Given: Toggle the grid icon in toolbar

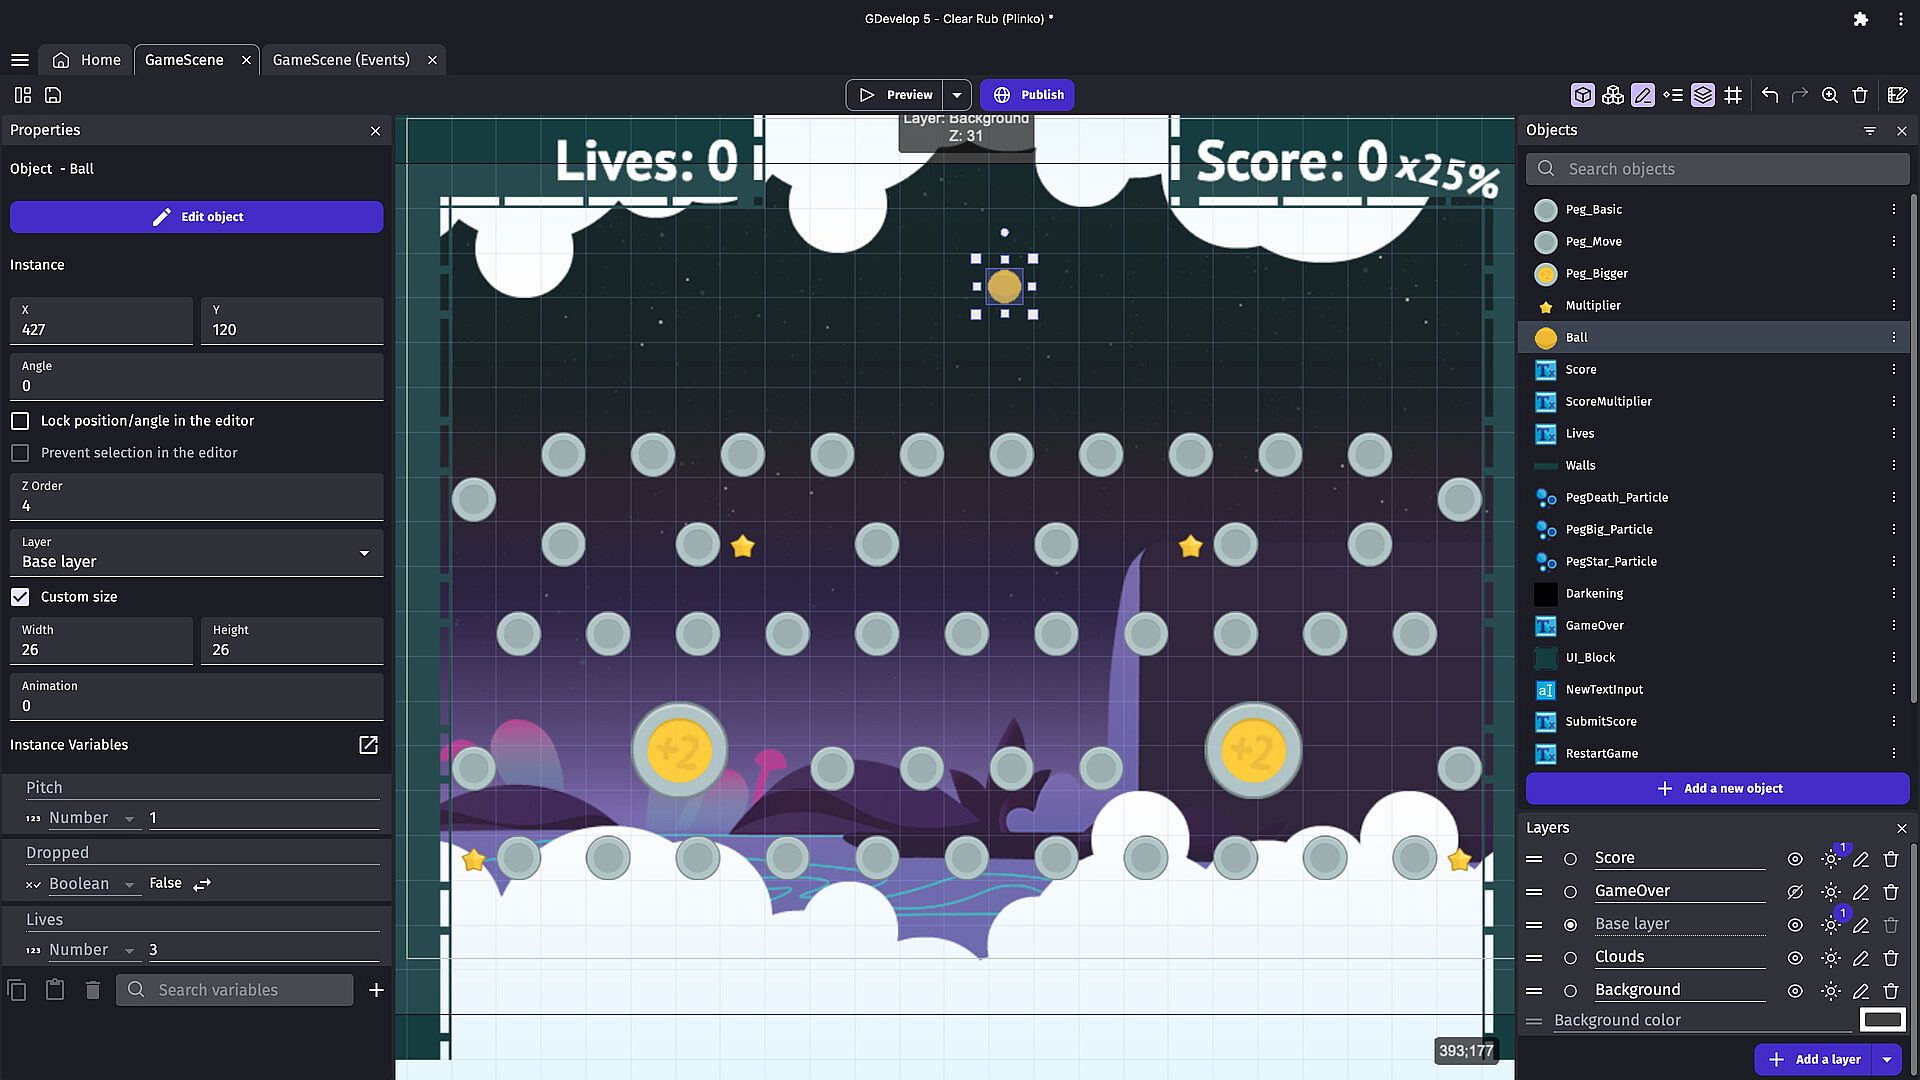Looking at the screenshot, I should (x=1733, y=95).
